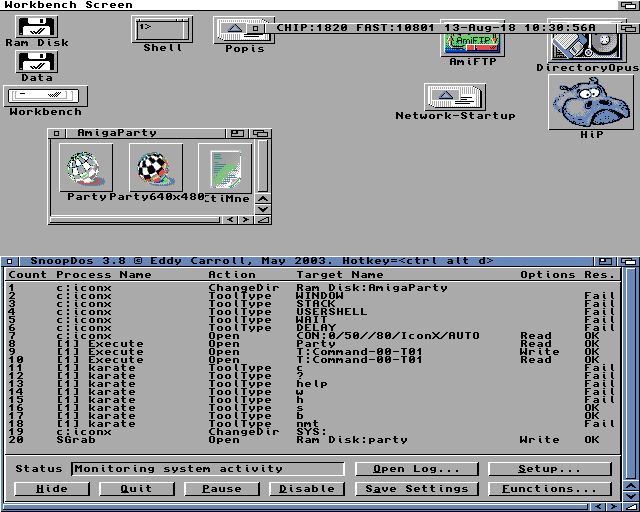Viewport: 640px width, 512px height.
Task: Select the Party icon in AmigaParty window
Action: [86, 167]
